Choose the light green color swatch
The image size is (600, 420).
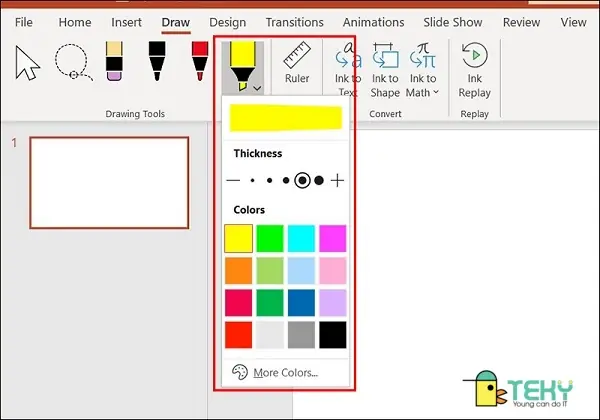pos(270,271)
